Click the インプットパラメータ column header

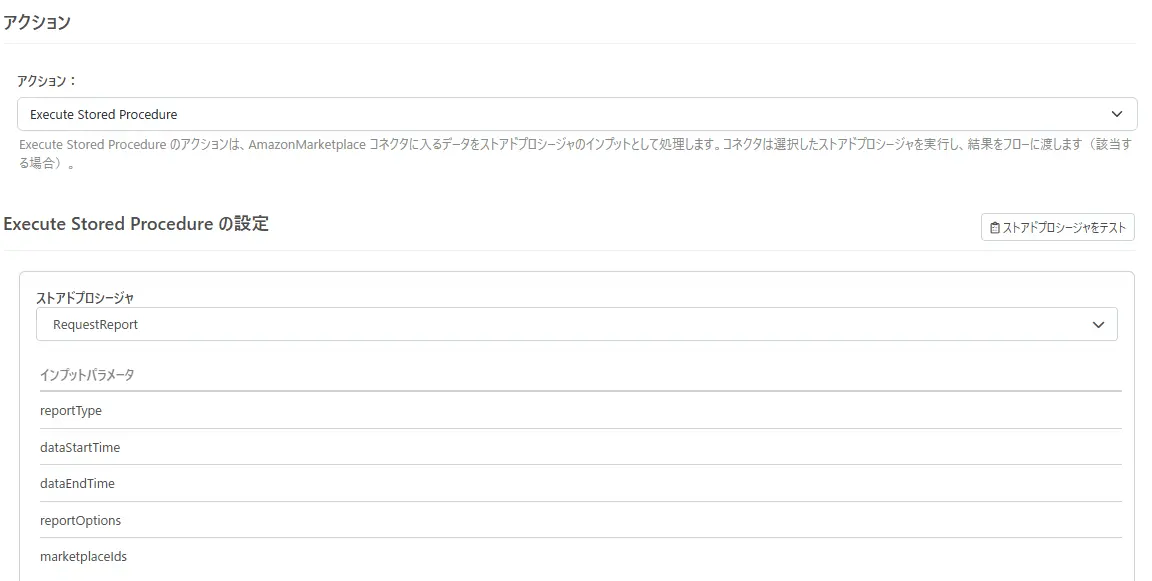coord(87,375)
